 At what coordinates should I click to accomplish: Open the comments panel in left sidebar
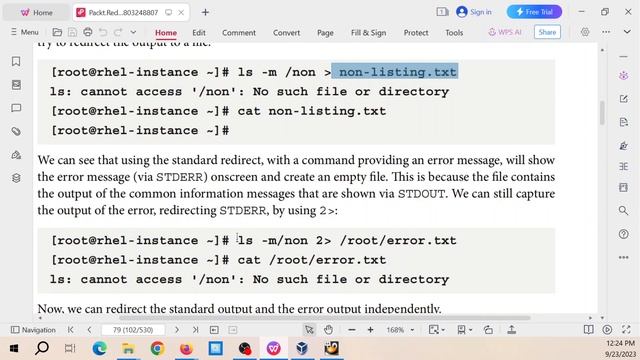coord(16,108)
